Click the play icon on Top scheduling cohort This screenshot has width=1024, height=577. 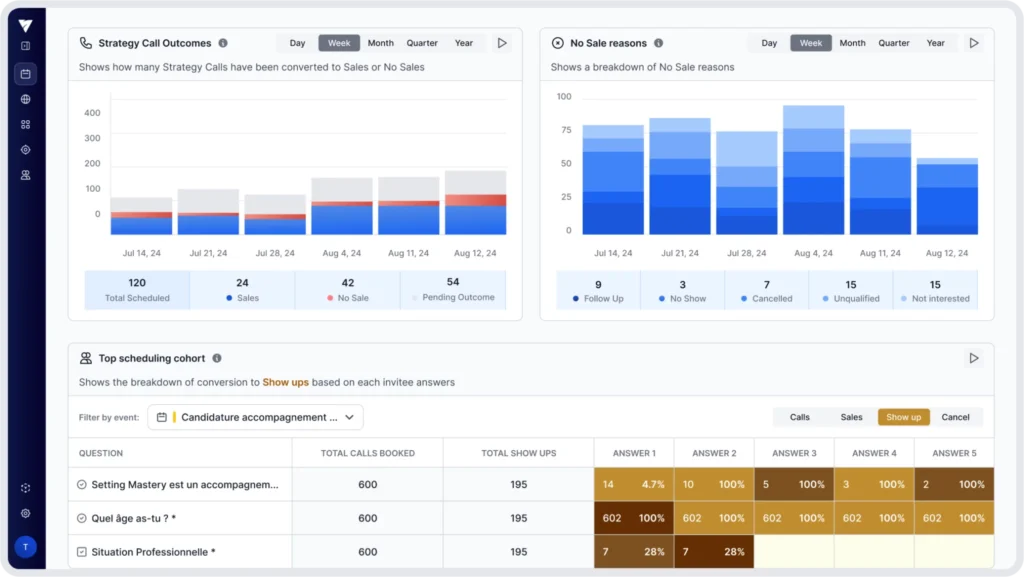[974, 358]
